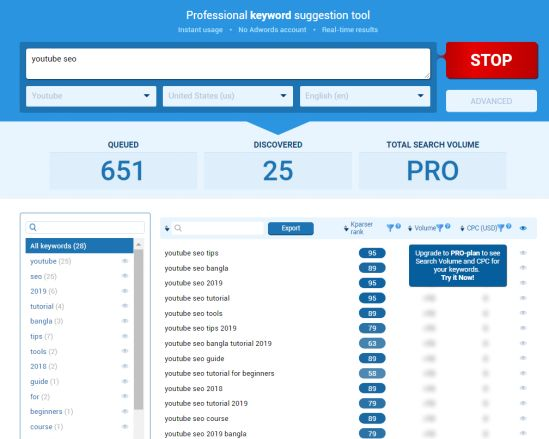Open the Youtube source dropdown
This screenshot has width=549, height=439.
(x=91, y=96)
